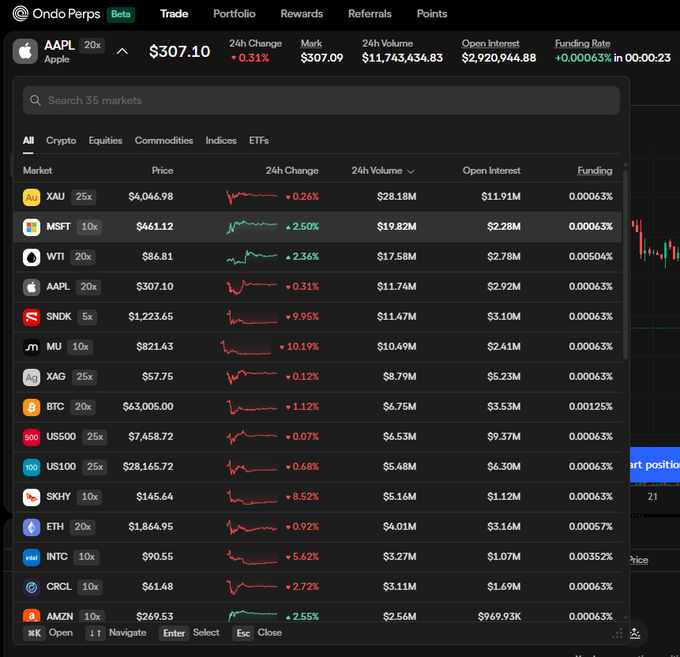
Task: Filter markets by ETFs
Action: 258,141
